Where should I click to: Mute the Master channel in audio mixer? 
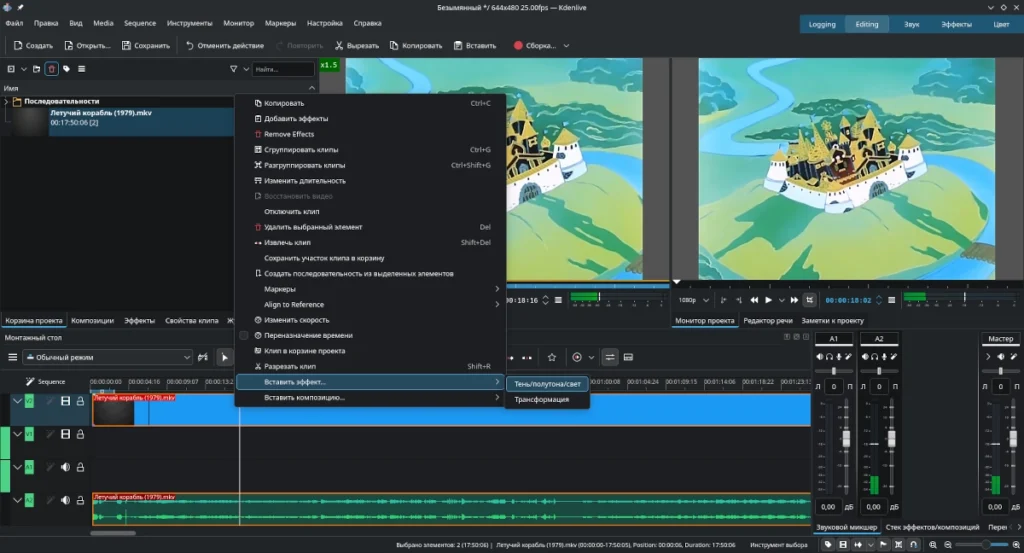[1000, 356]
